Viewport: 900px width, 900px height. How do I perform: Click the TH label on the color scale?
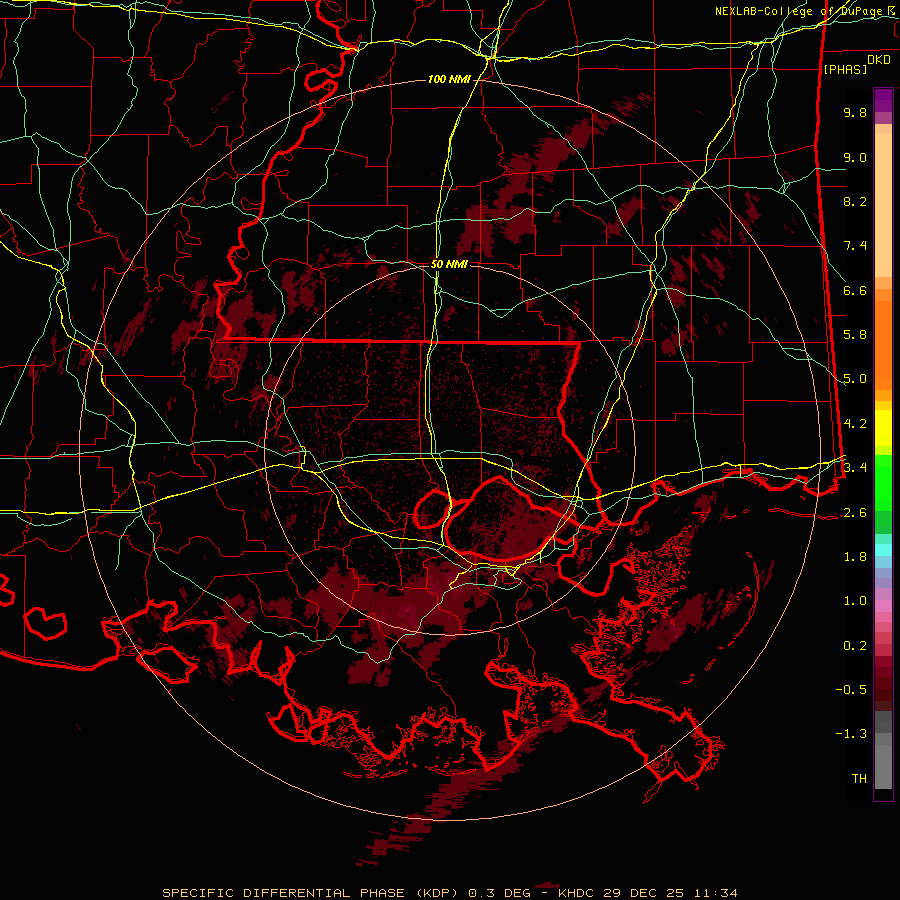pos(859,779)
